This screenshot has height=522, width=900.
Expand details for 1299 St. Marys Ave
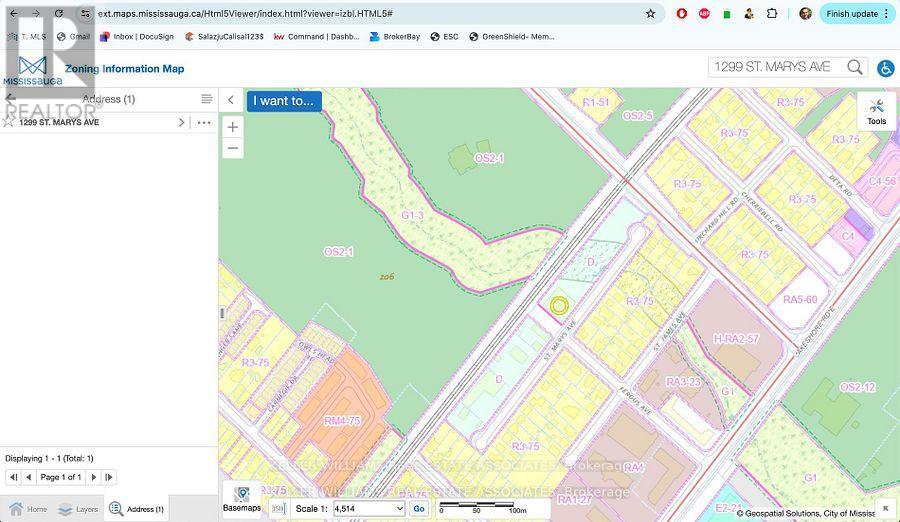[x=181, y=122]
